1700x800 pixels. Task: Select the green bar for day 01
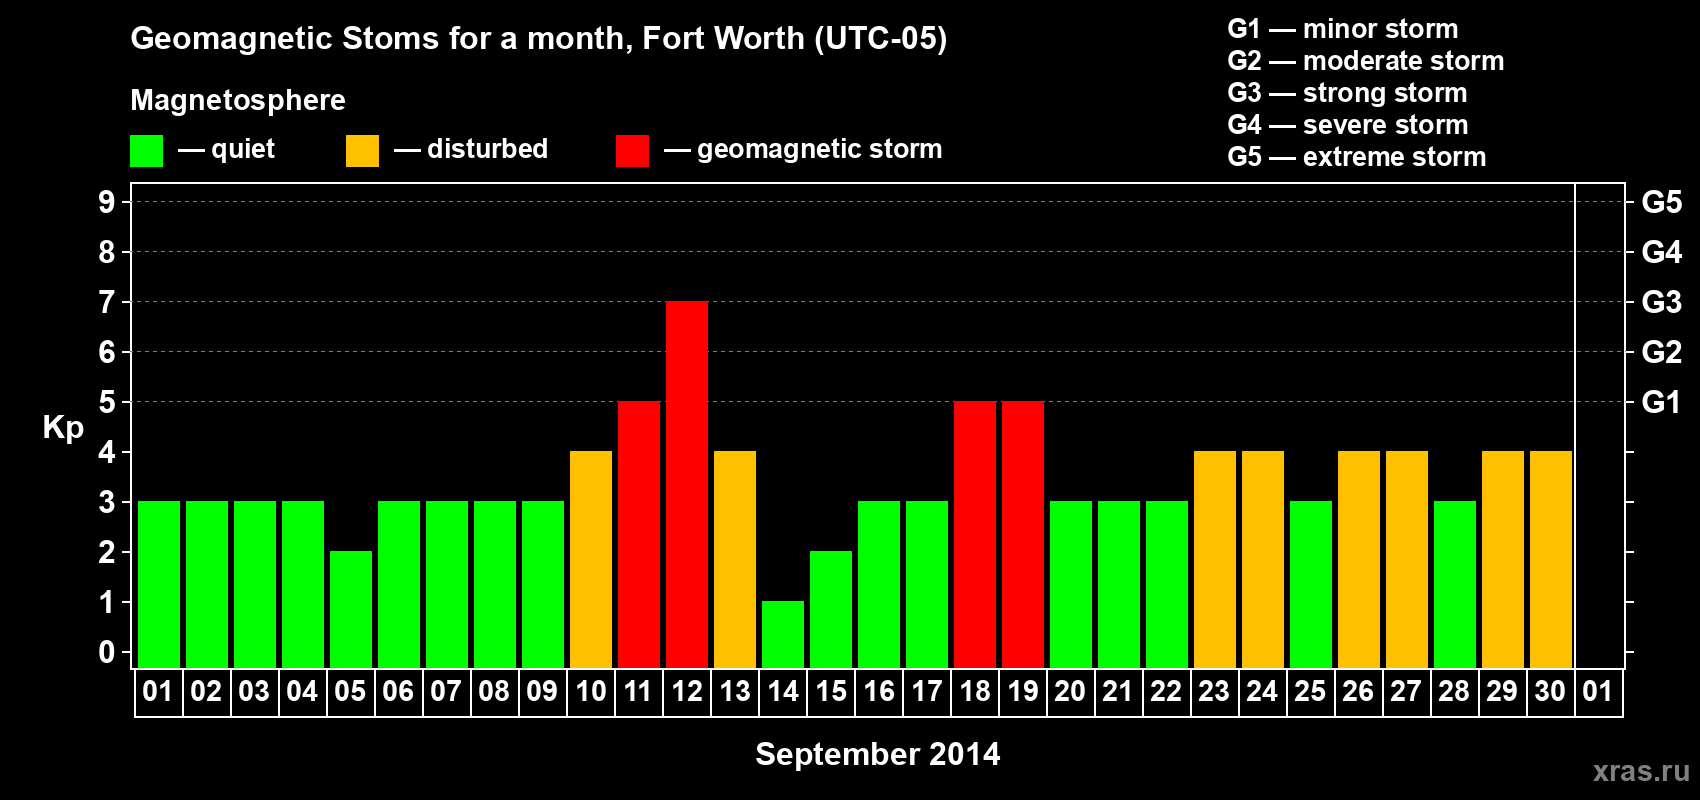pos(159,584)
